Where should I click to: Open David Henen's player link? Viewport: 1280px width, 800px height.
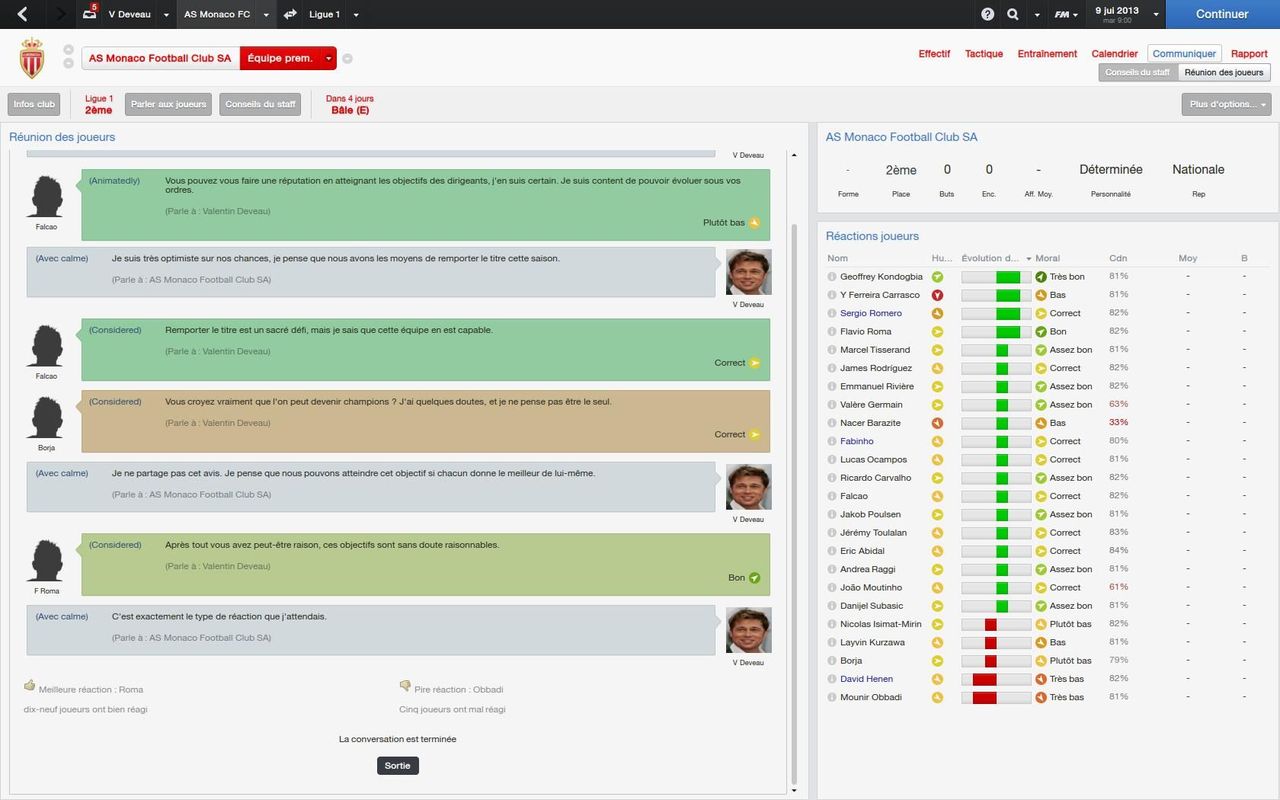click(867, 679)
